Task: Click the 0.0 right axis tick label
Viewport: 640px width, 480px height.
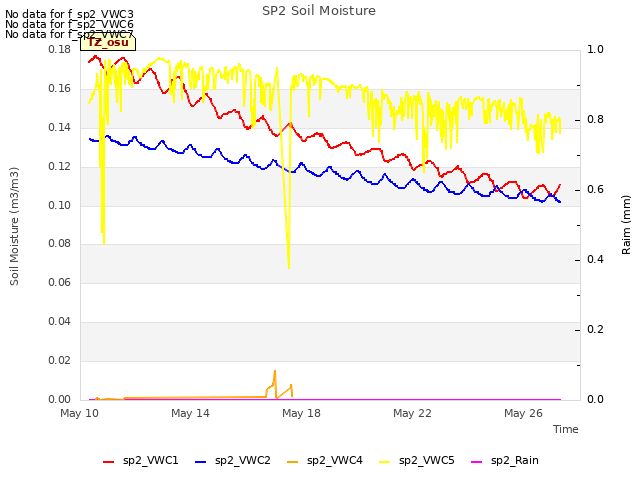Action: coord(595,399)
